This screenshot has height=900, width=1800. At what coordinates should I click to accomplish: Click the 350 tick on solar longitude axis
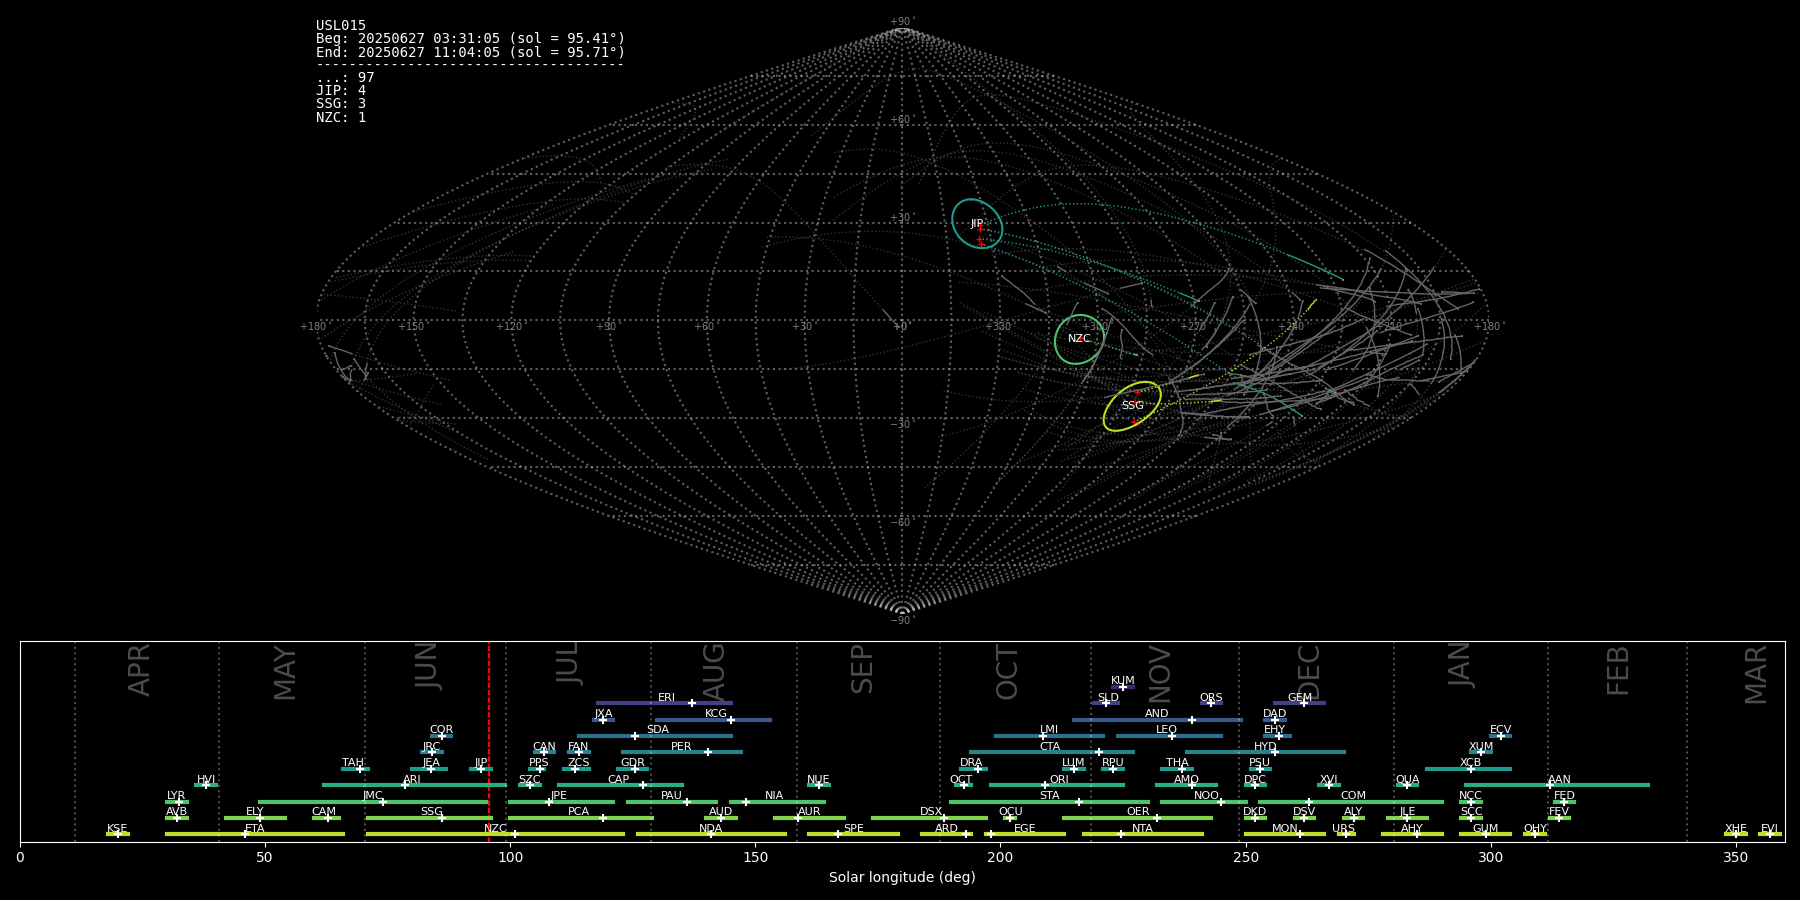(x=1735, y=857)
